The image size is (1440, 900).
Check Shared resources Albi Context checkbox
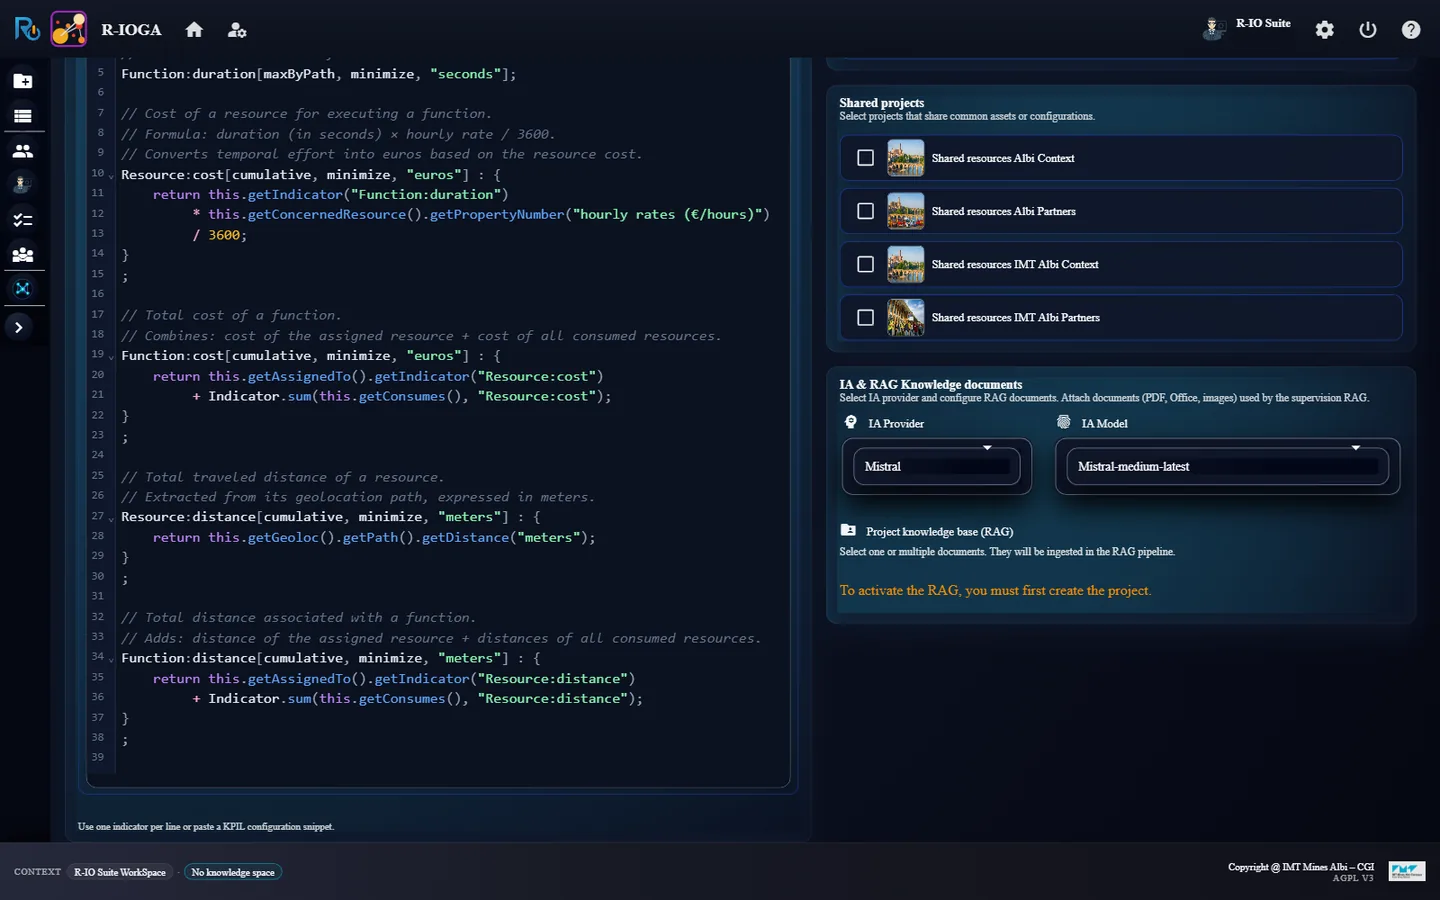point(866,158)
